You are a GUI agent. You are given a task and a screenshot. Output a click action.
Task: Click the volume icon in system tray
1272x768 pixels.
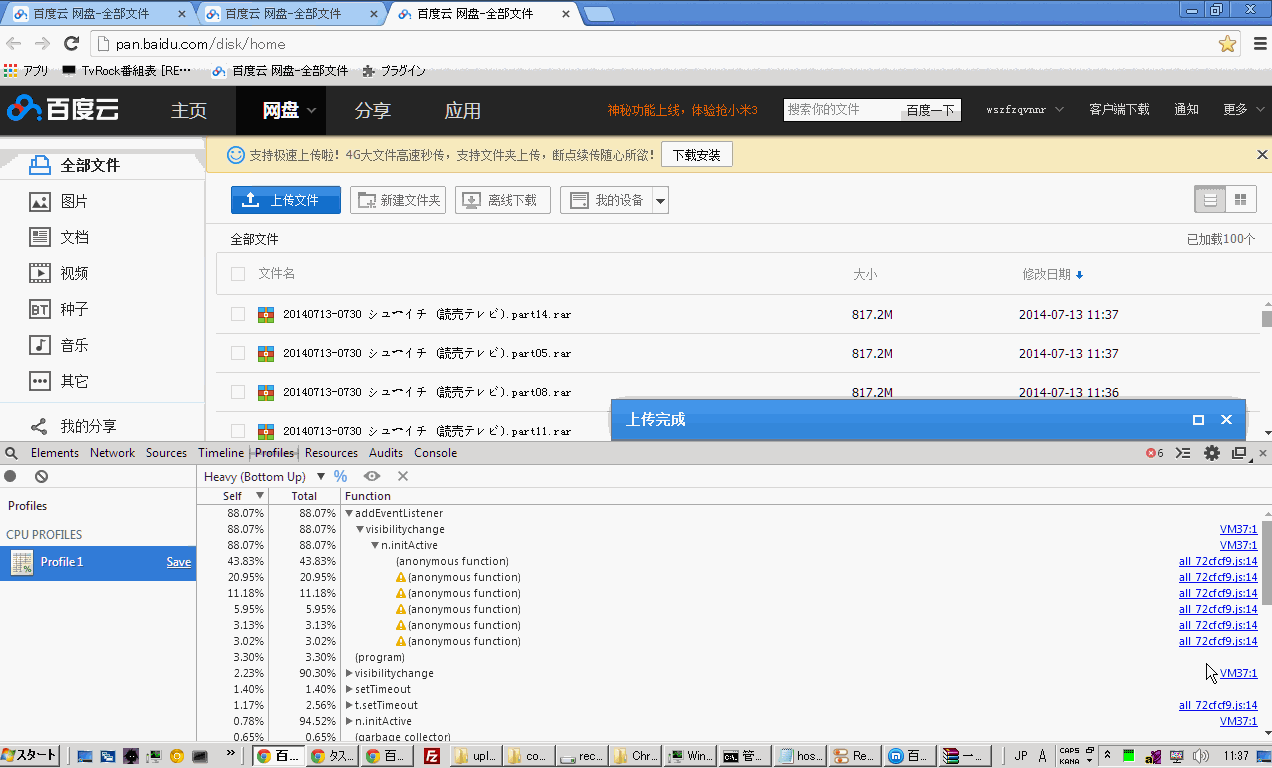1200,756
